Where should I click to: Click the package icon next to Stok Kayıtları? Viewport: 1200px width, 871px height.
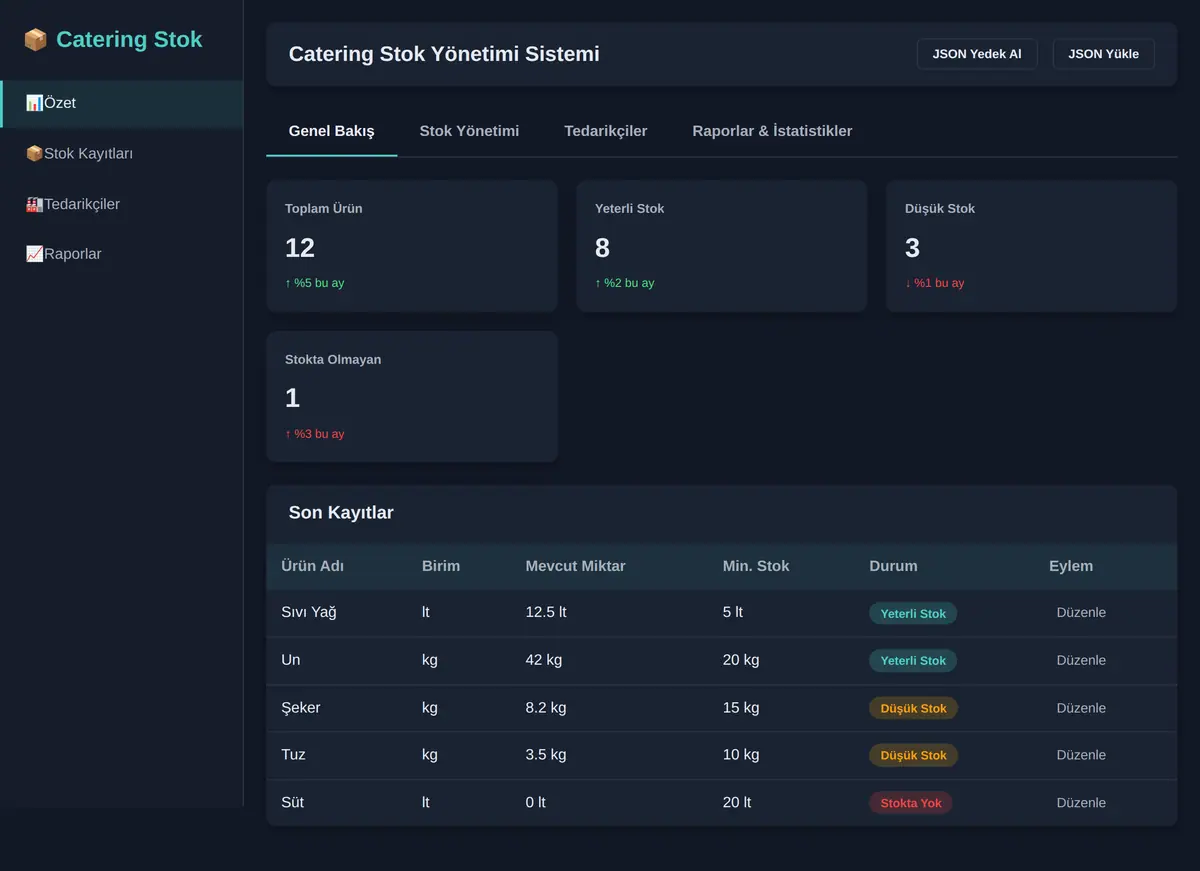coord(34,154)
